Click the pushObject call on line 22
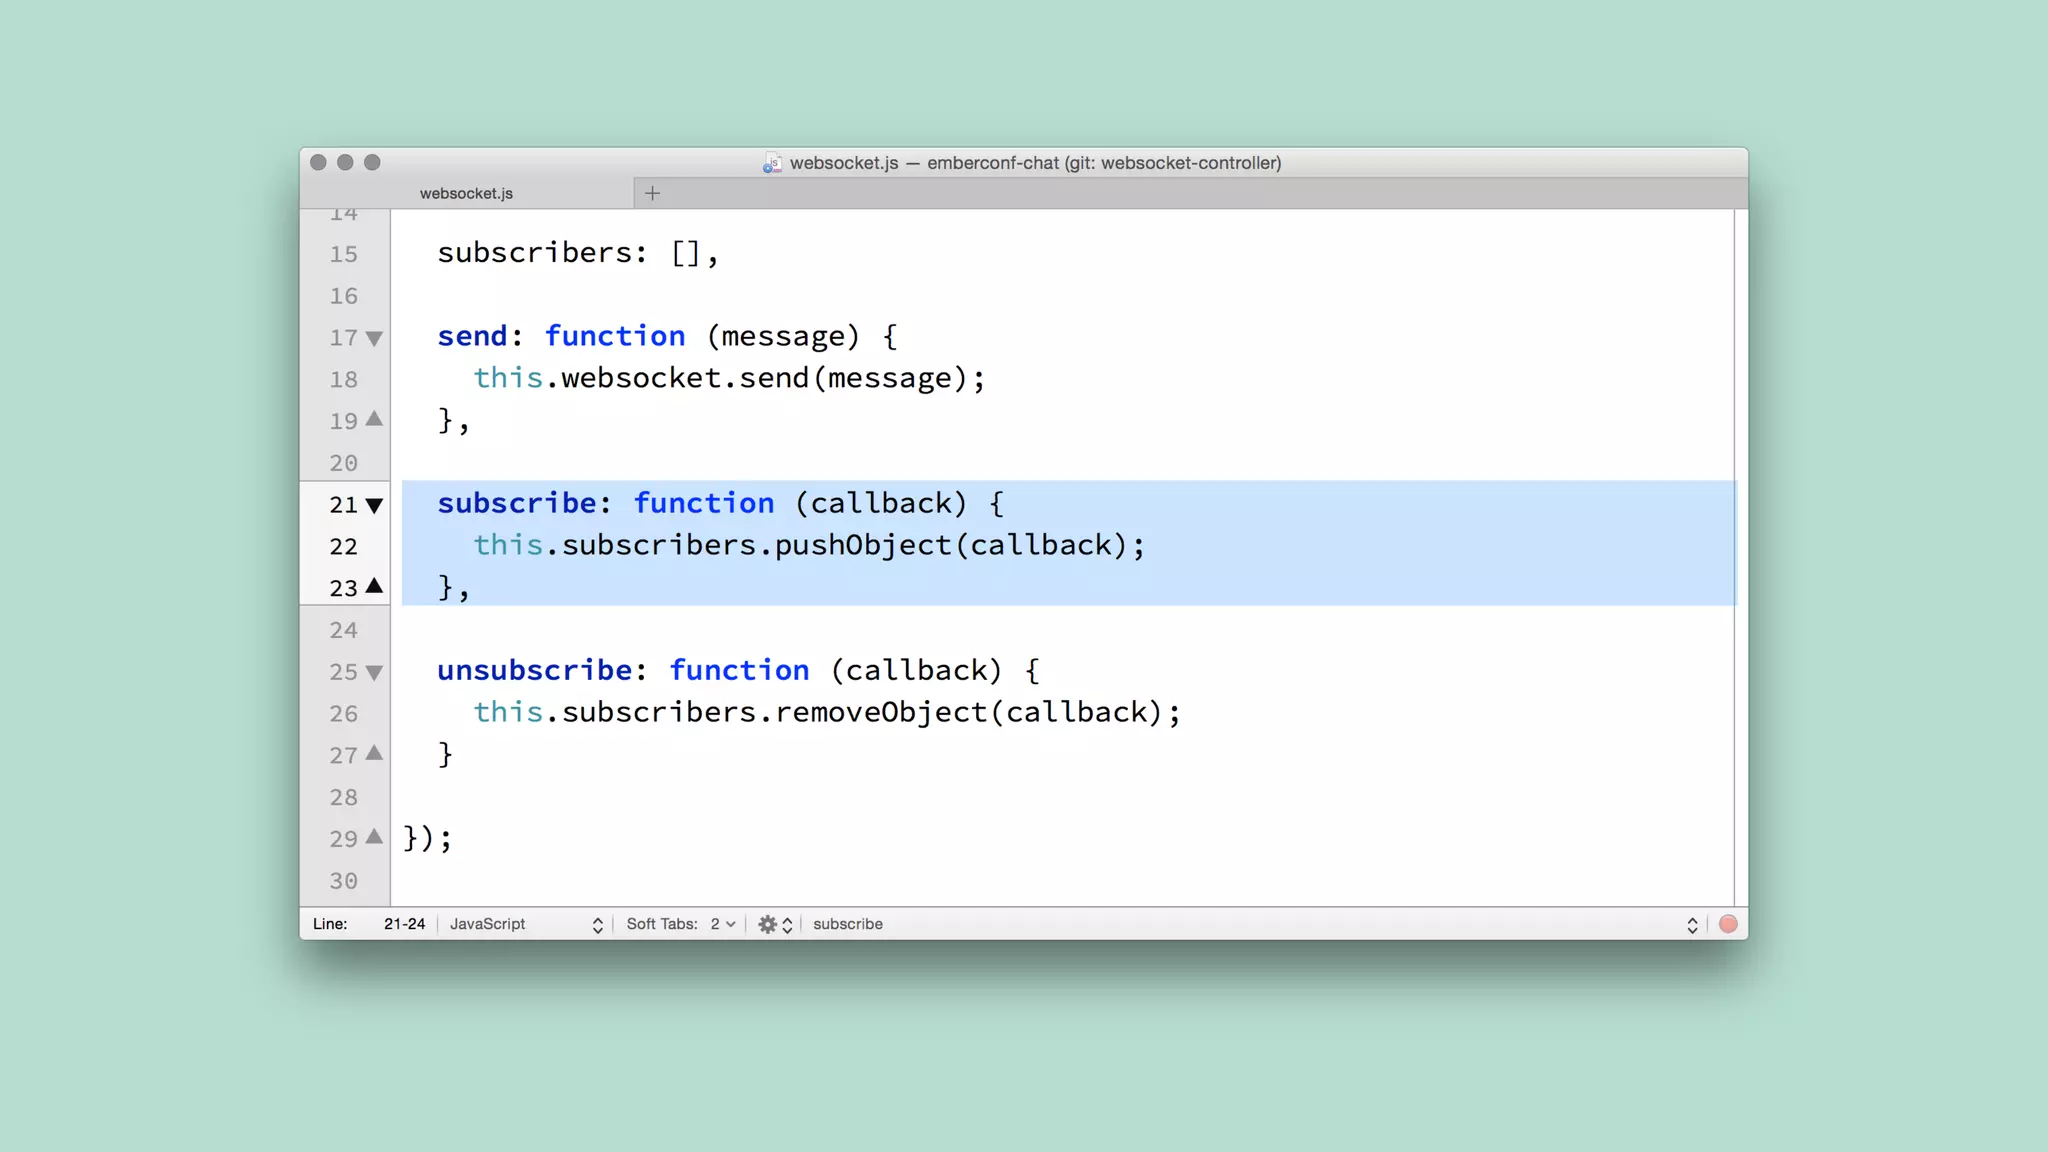 [862, 545]
